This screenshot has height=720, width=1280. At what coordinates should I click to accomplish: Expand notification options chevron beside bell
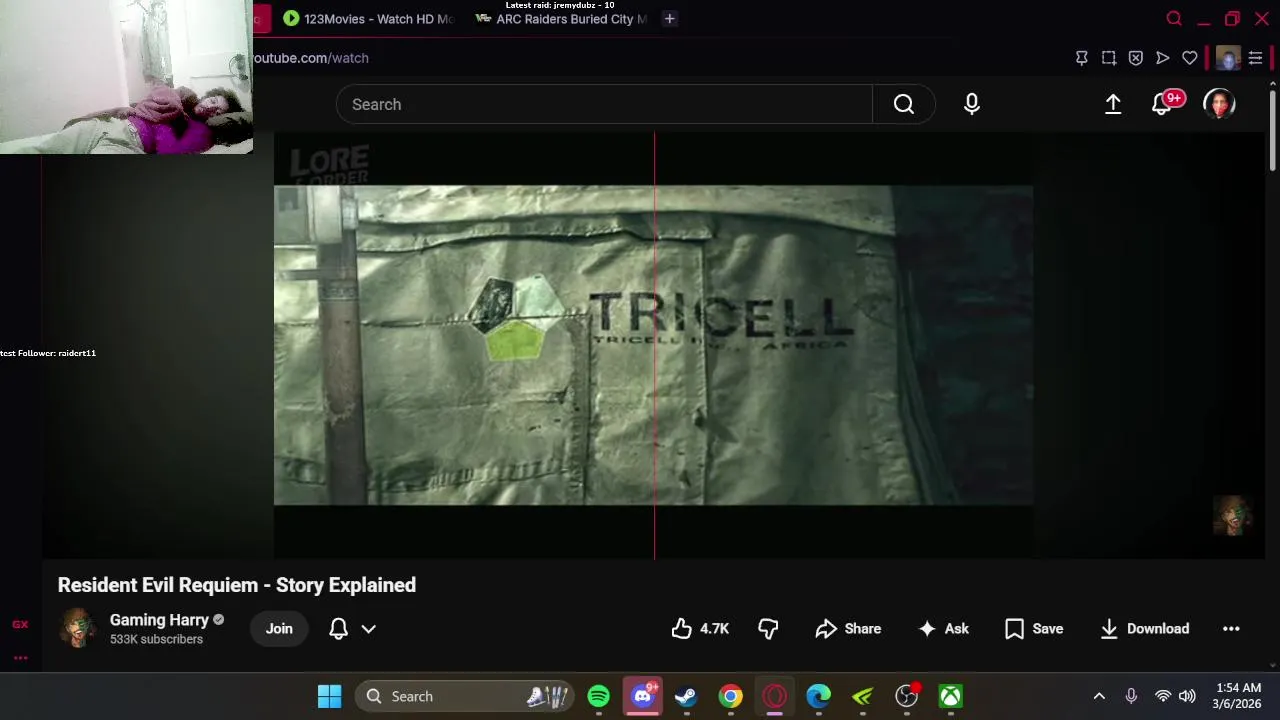[368, 629]
